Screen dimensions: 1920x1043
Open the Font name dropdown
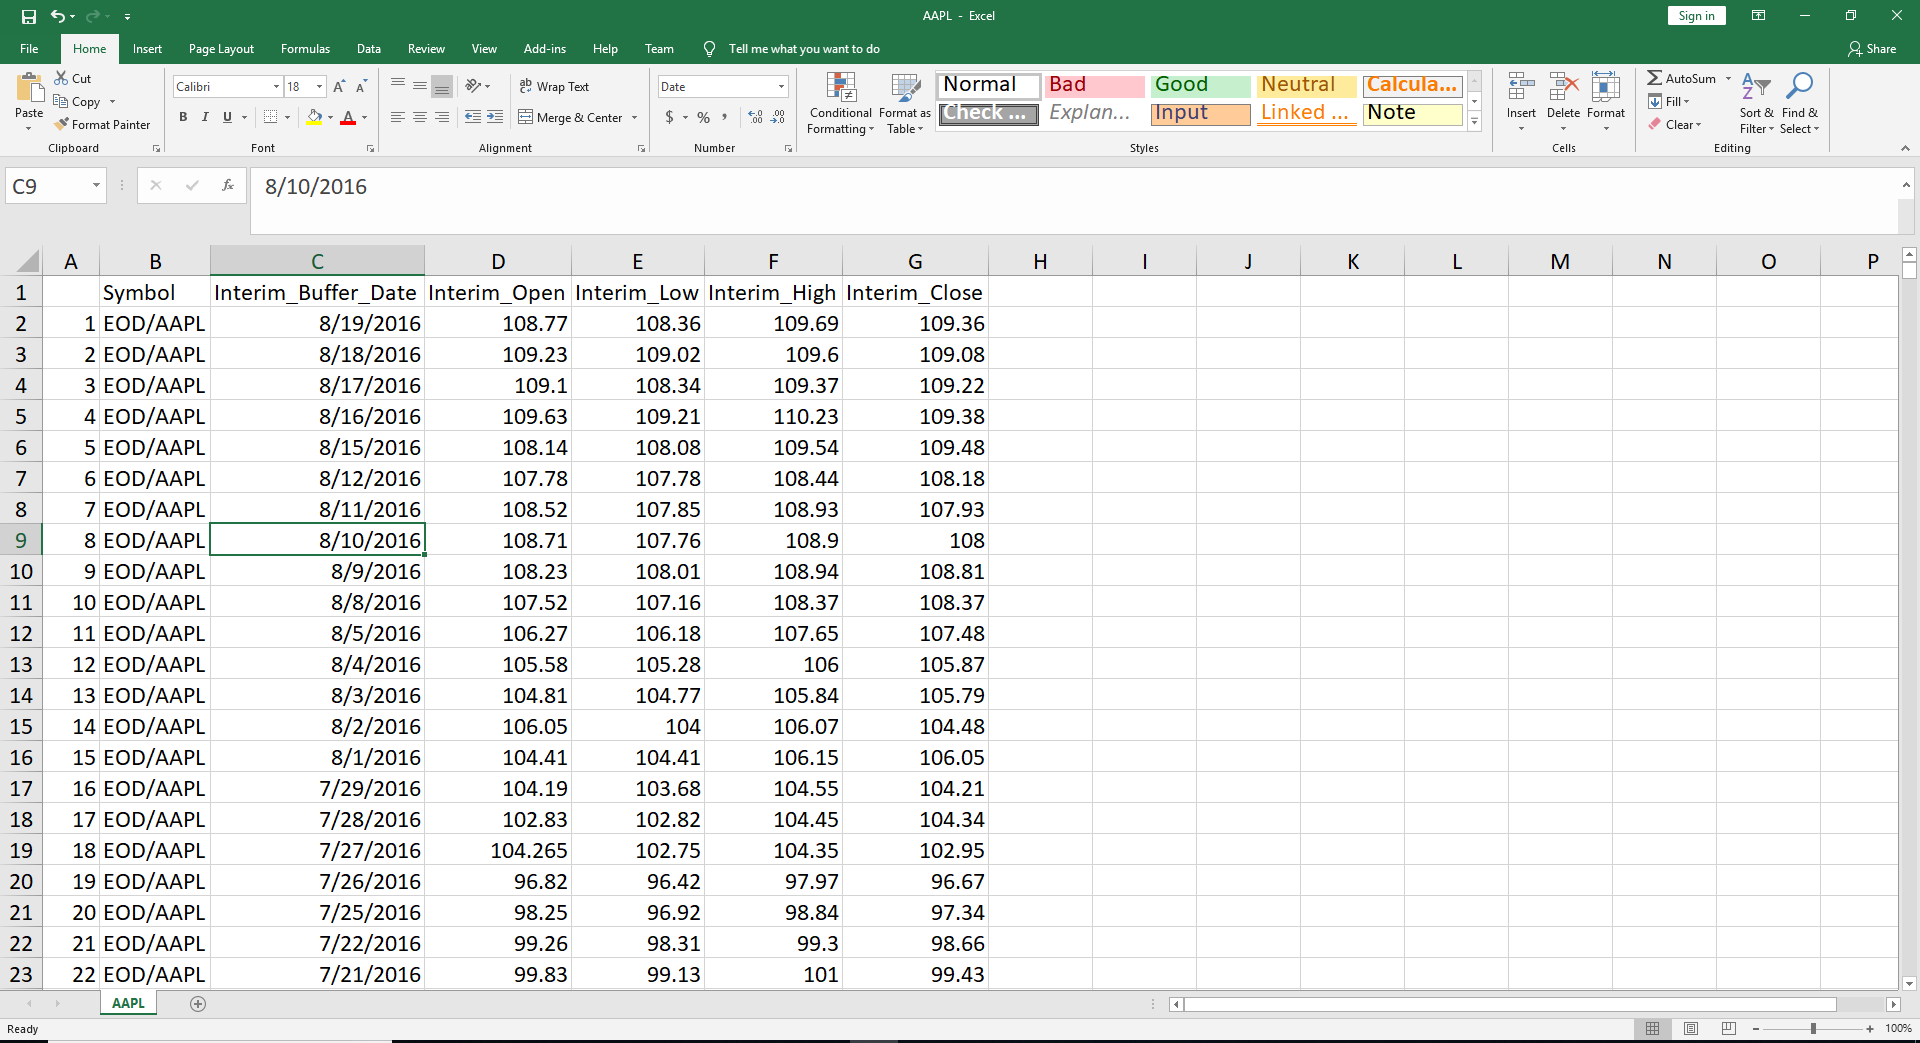pos(276,87)
